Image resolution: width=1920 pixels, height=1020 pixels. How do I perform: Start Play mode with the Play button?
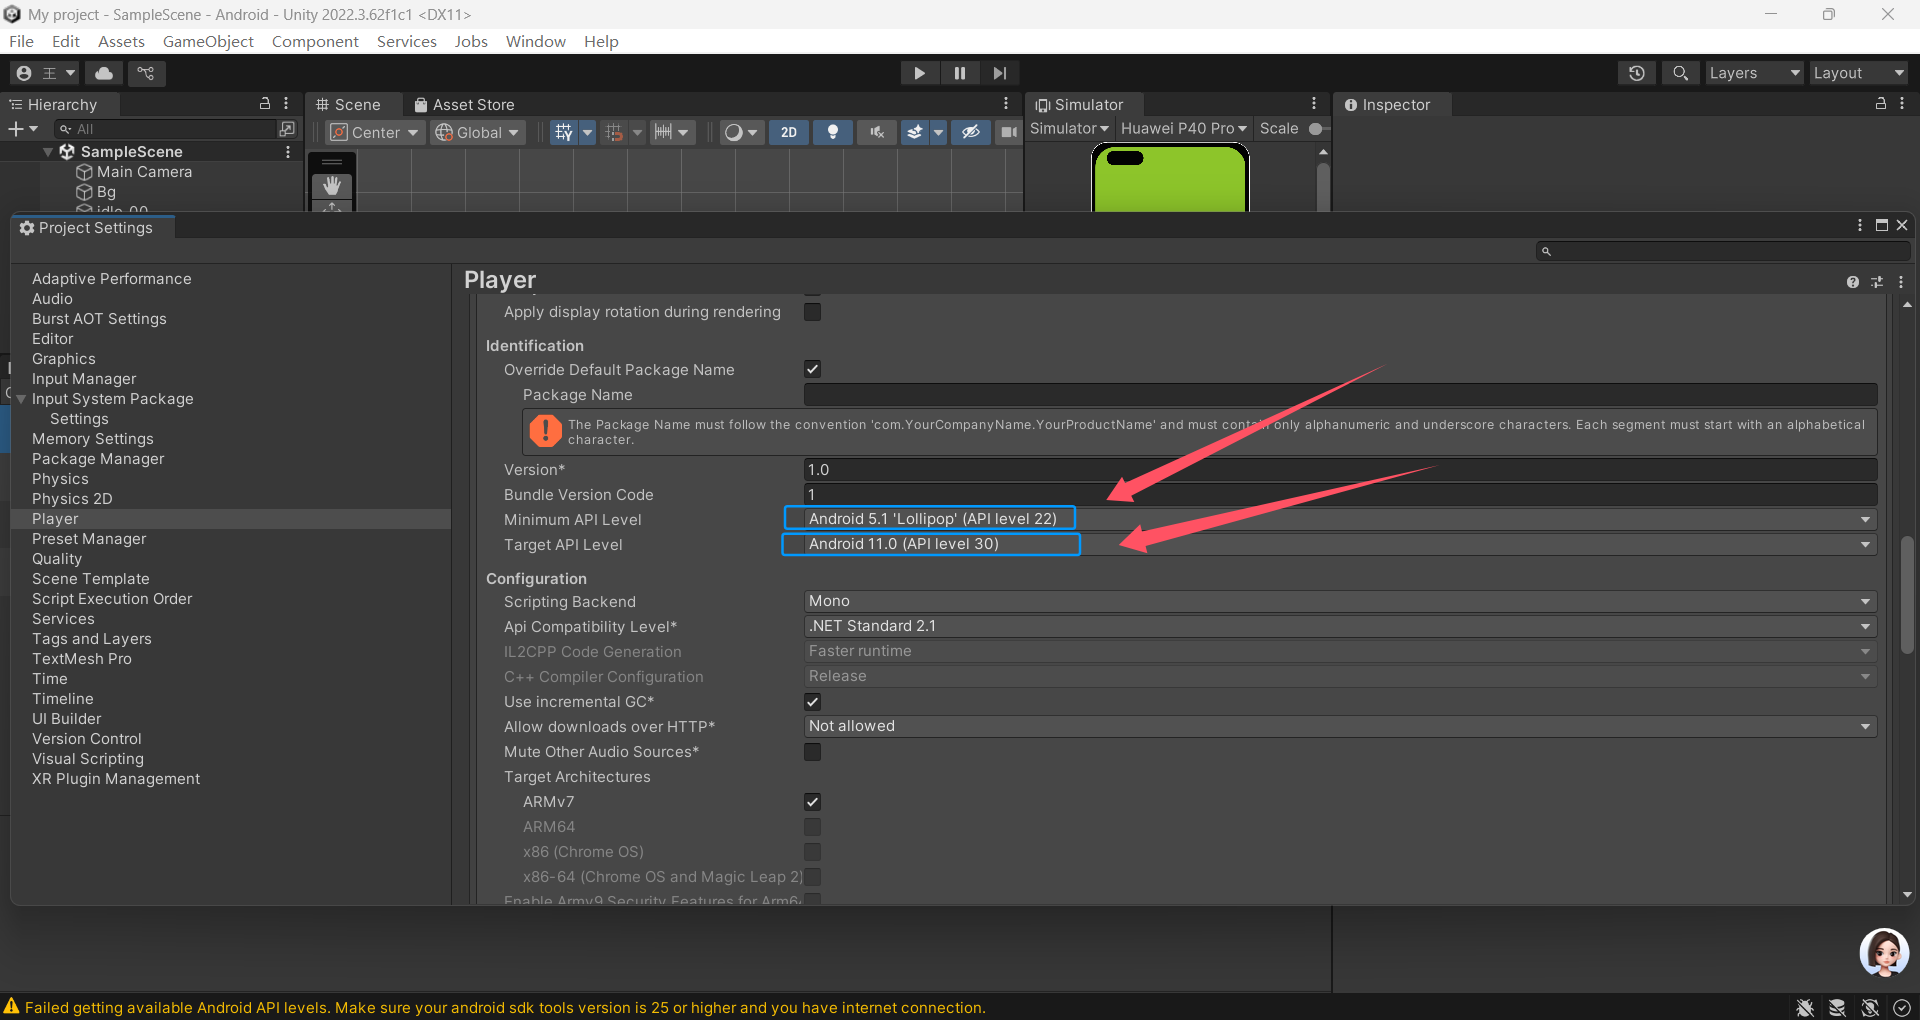pyautogui.click(x=919, y=73)
